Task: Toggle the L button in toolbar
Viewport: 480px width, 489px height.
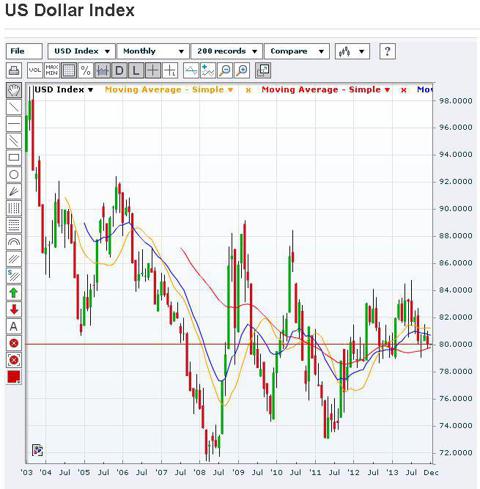Action: 136,70
